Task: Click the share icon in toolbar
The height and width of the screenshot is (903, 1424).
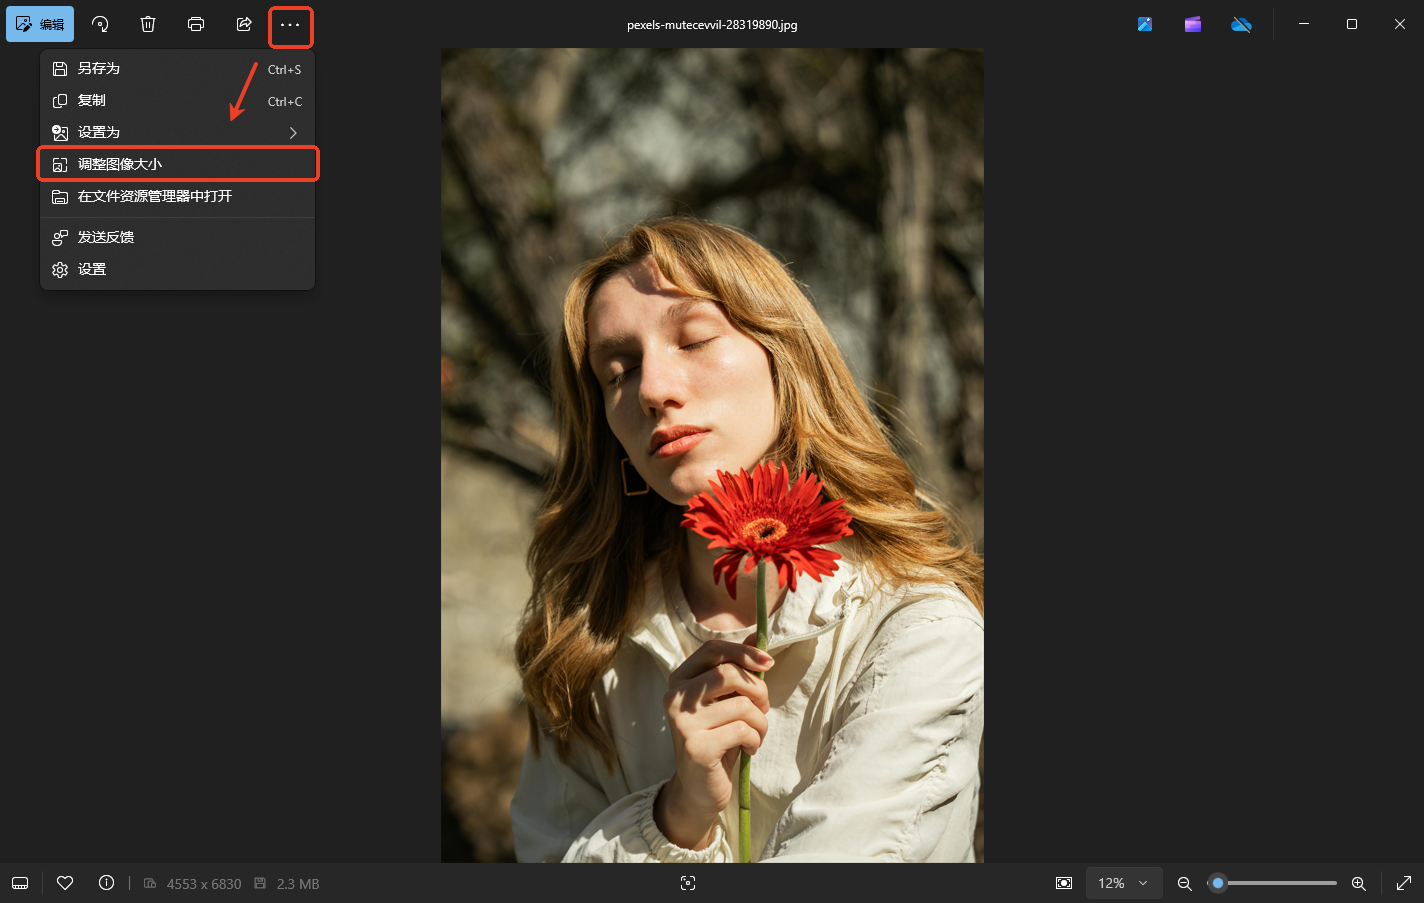Action: [244, 24]
